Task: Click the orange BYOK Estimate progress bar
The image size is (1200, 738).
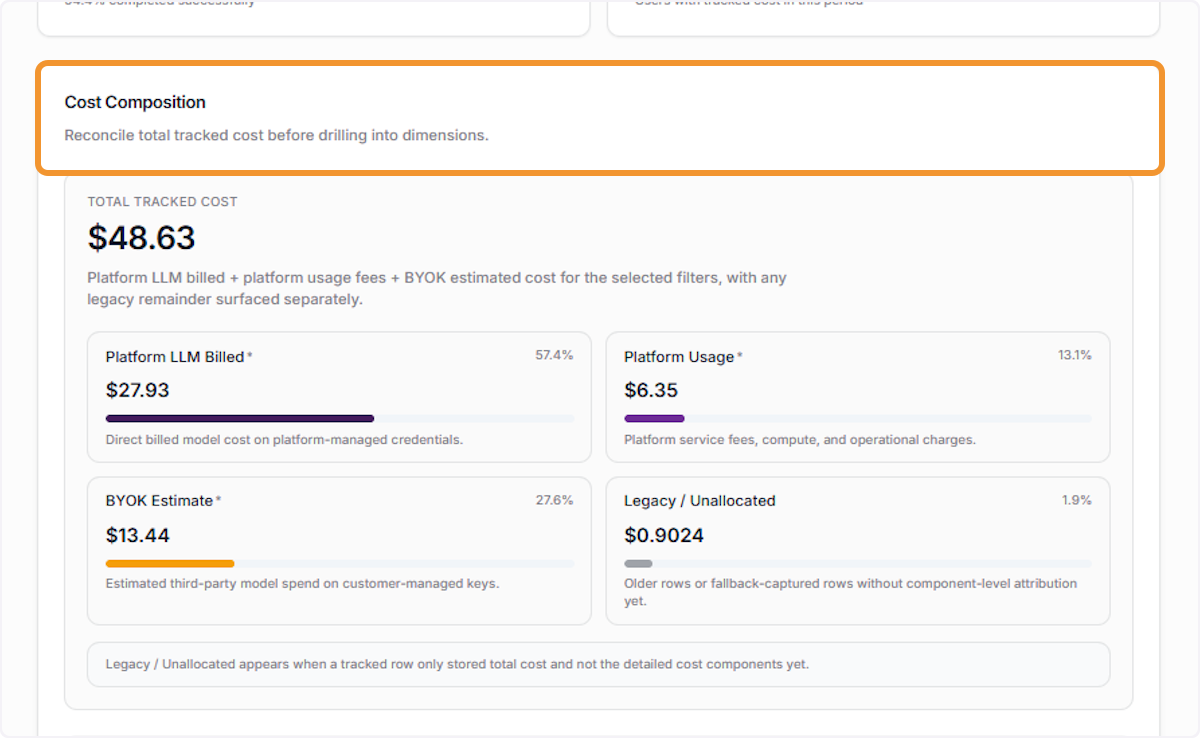Action: point(170,563)
